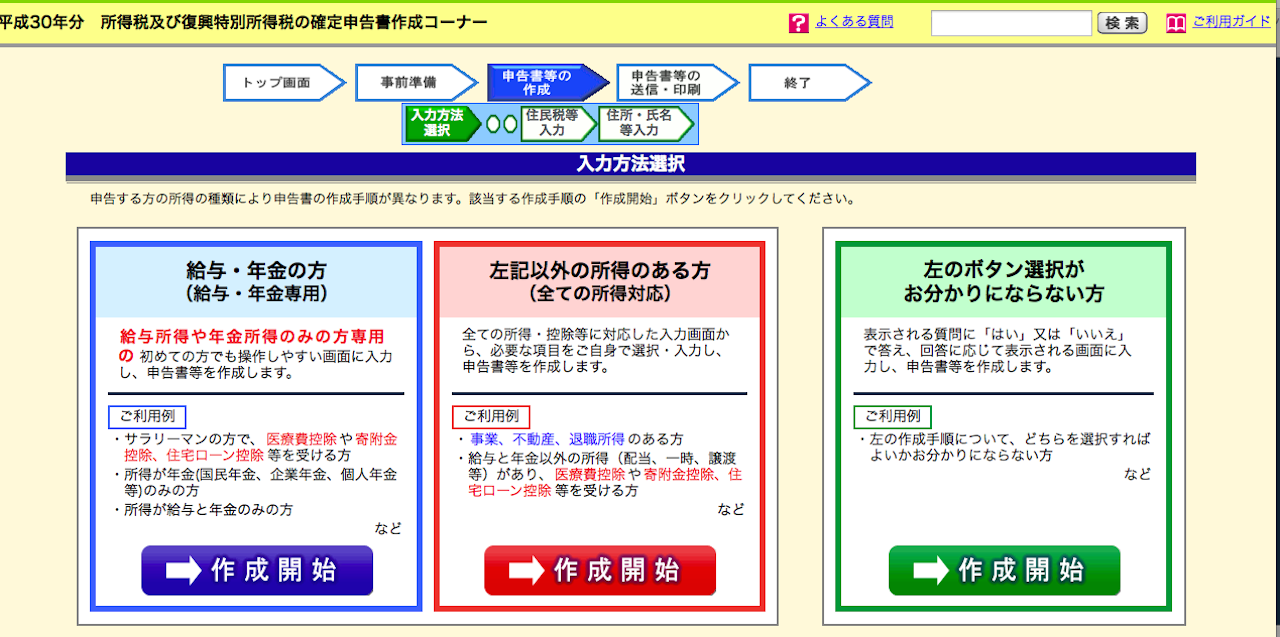This screenshot has width=1280, height=637.
Task: Click the book icon for ご利用ガイド
Action: point(1176,23)
